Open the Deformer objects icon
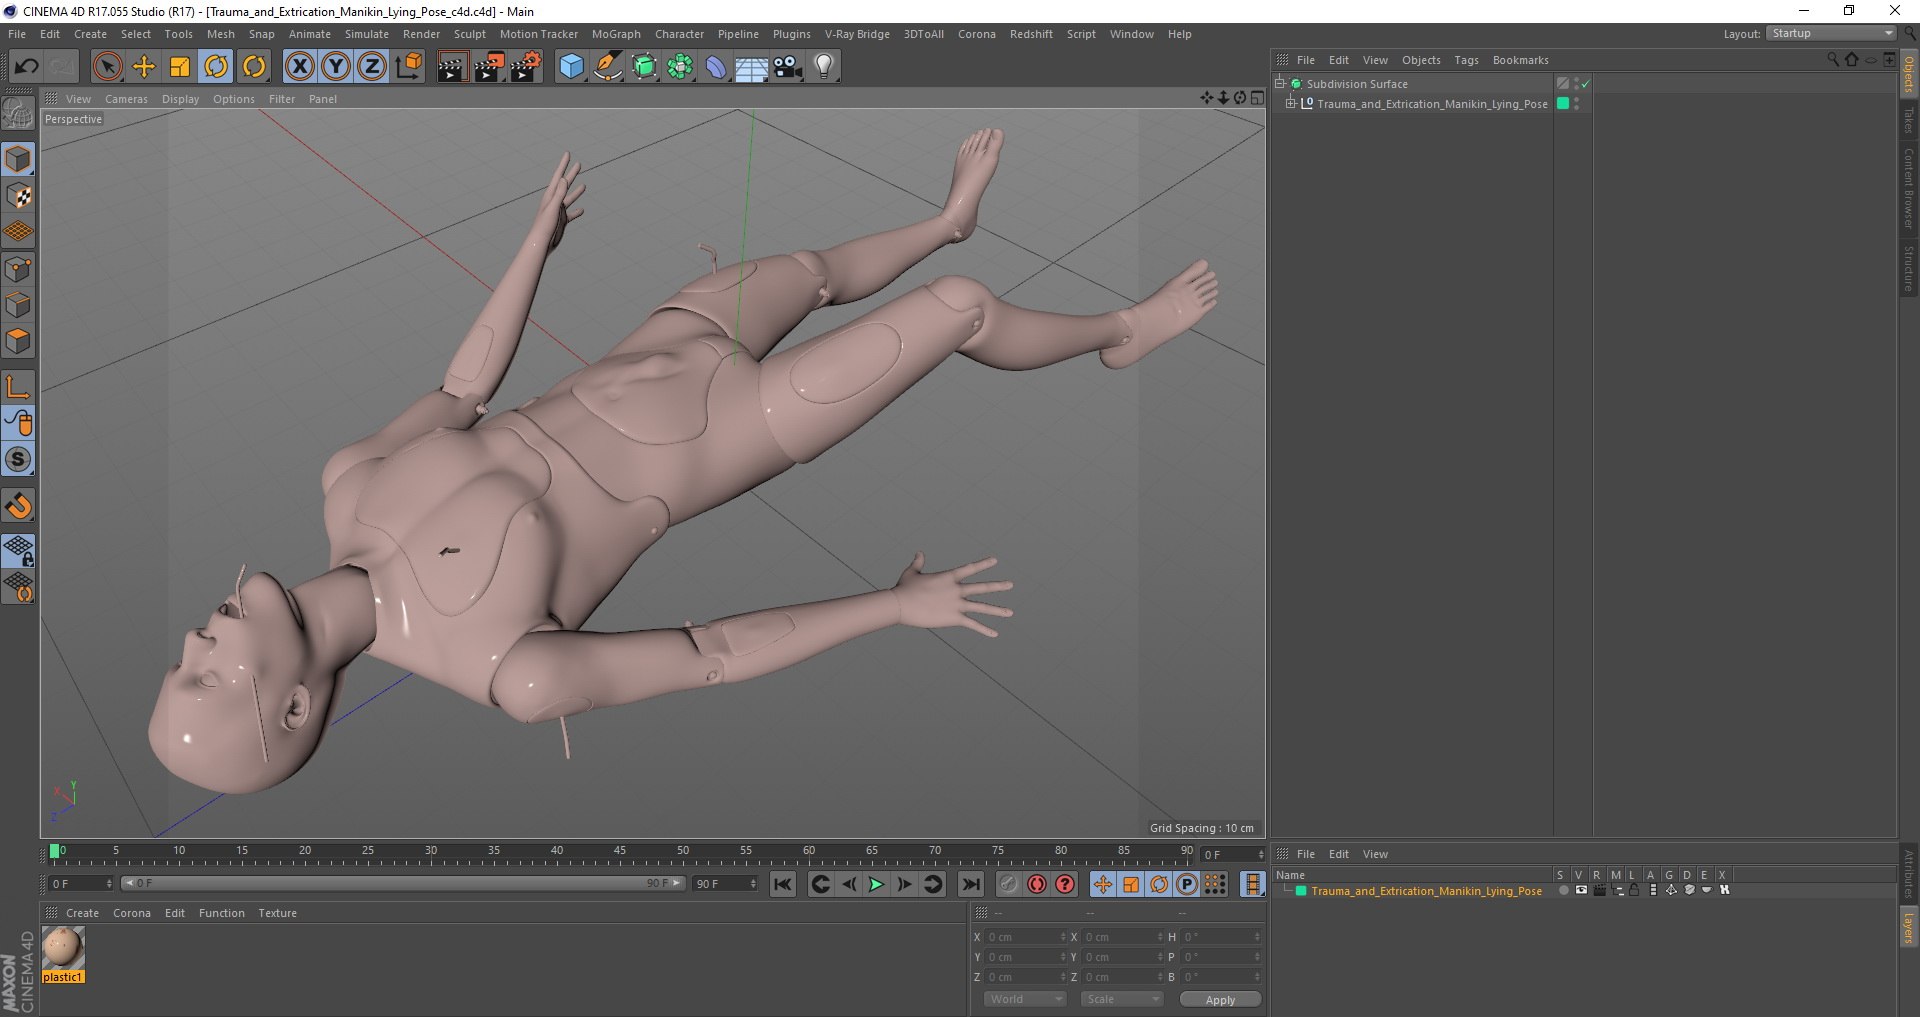This screenshot has height=1017, width=1920. click(716, 67)
